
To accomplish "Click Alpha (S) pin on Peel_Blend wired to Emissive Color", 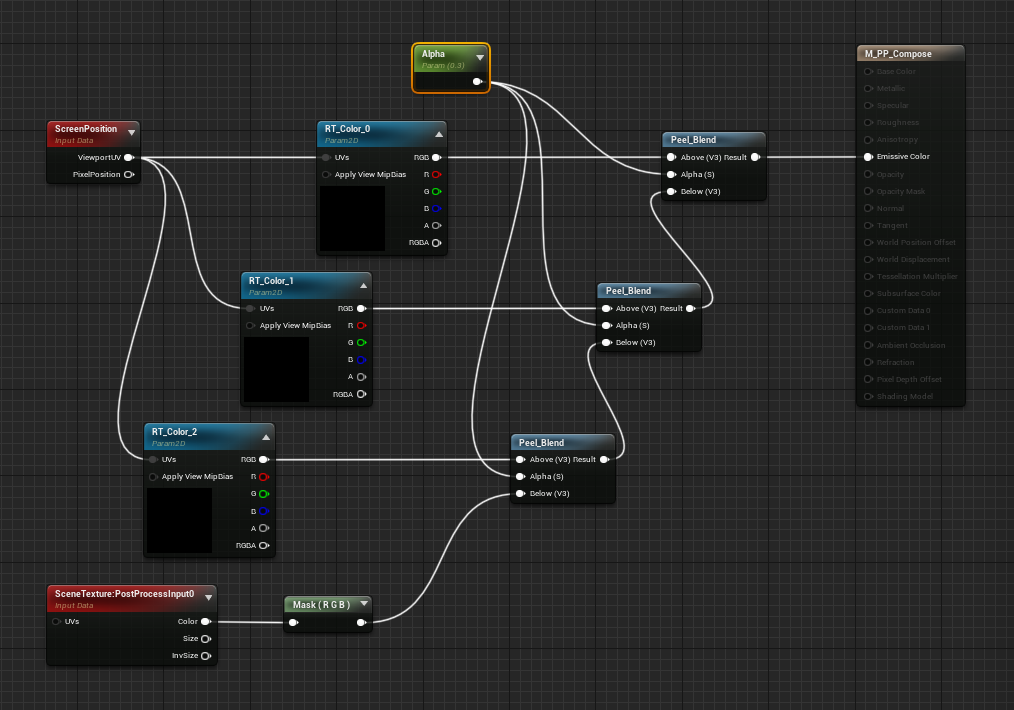I will pos(671,175).
